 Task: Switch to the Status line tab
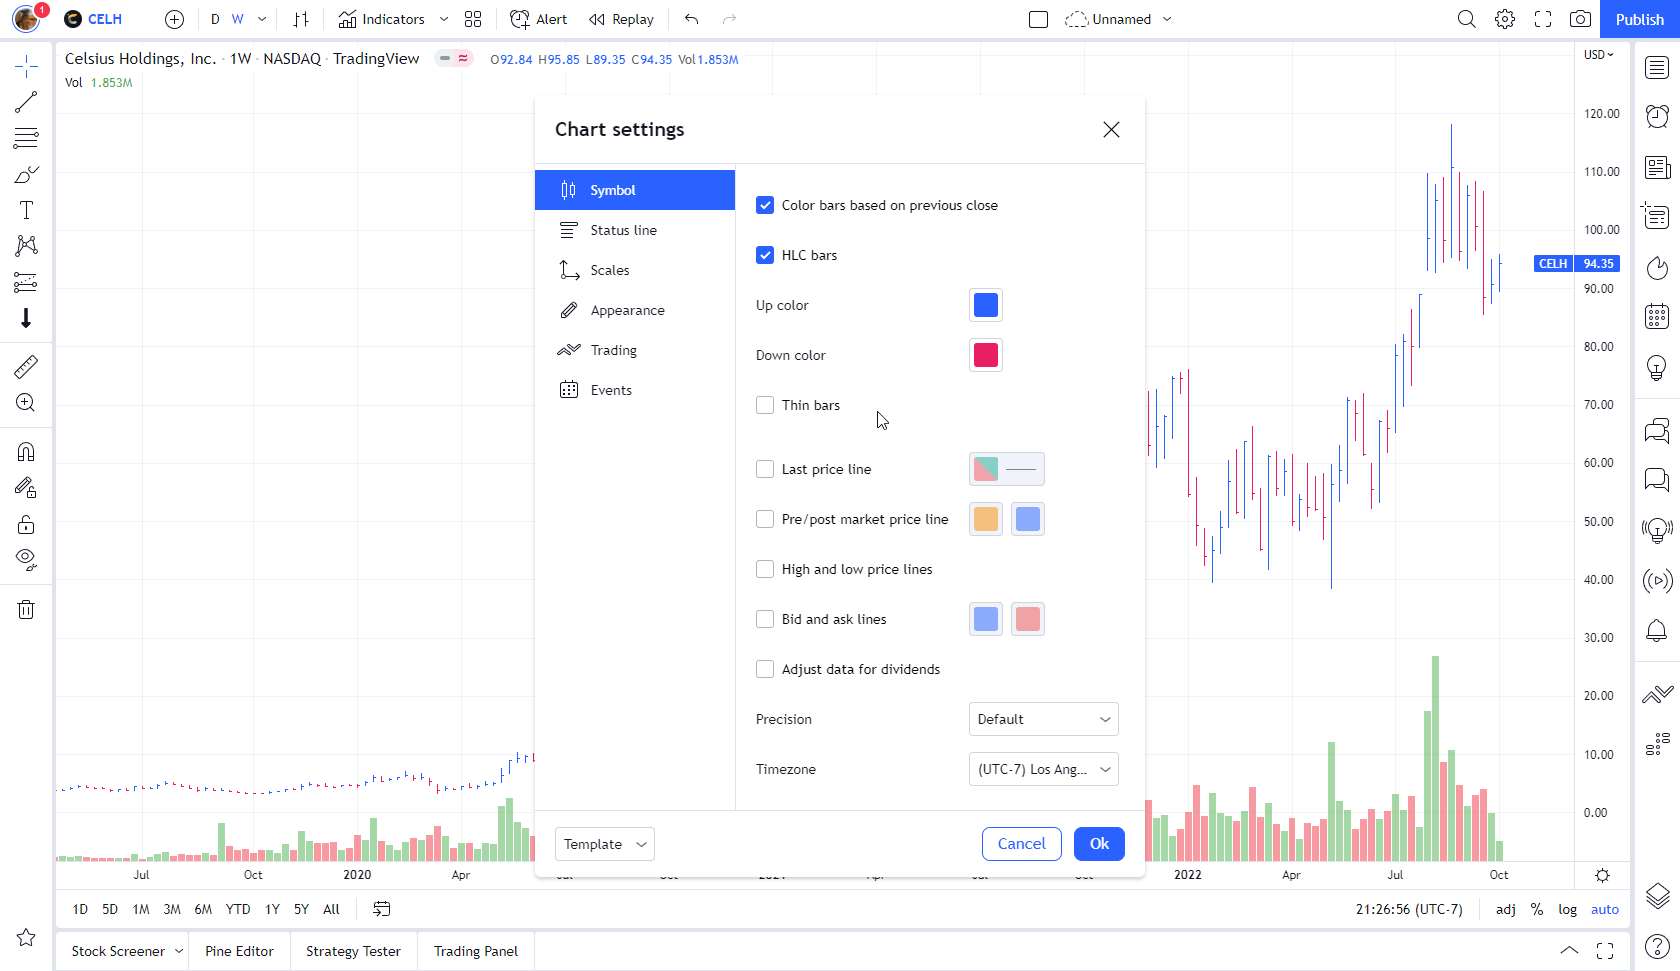click(x=635, y=230)
